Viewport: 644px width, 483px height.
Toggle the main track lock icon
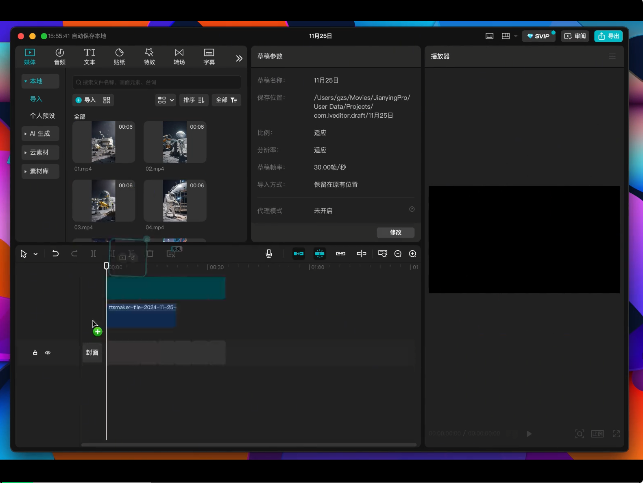coord(35,352)
